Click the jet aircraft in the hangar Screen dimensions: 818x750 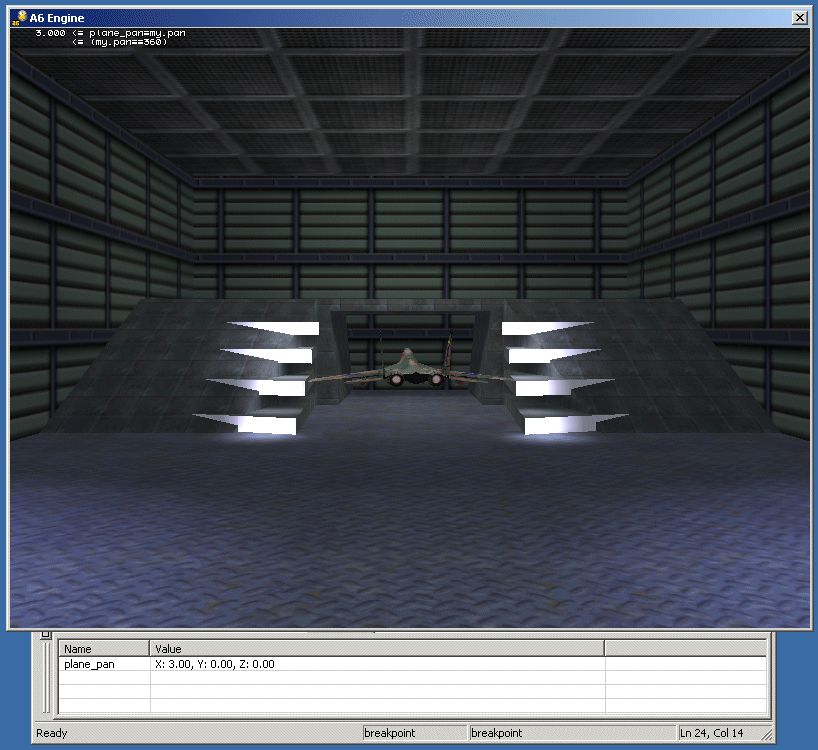407,369
